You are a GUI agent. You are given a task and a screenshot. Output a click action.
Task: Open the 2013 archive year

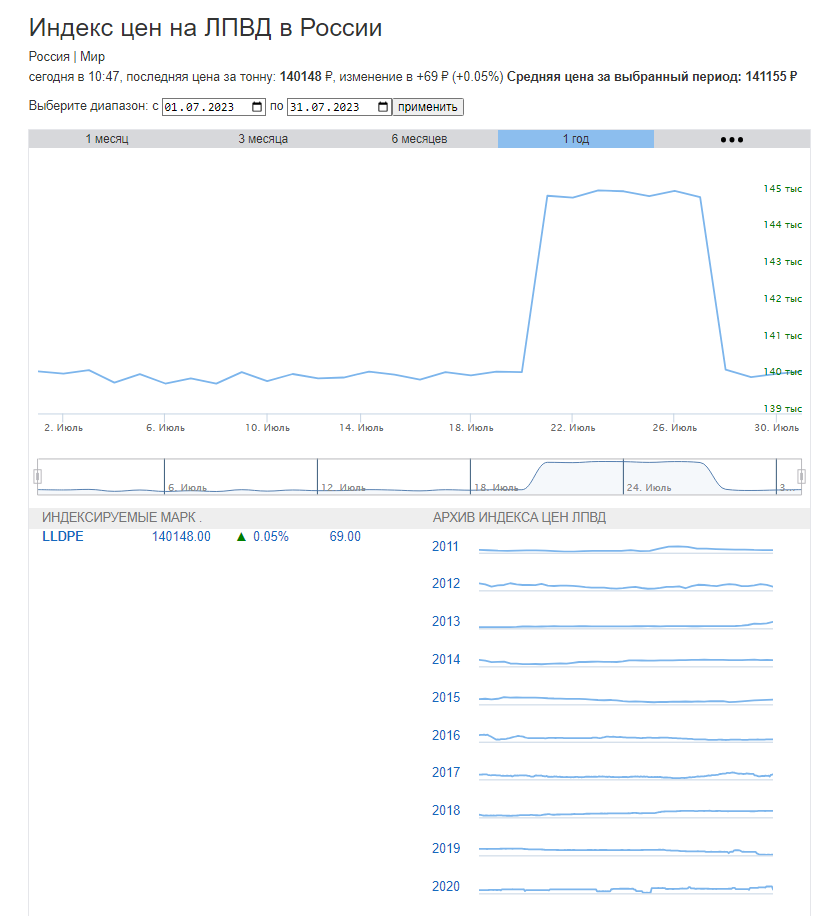point(446,621)
